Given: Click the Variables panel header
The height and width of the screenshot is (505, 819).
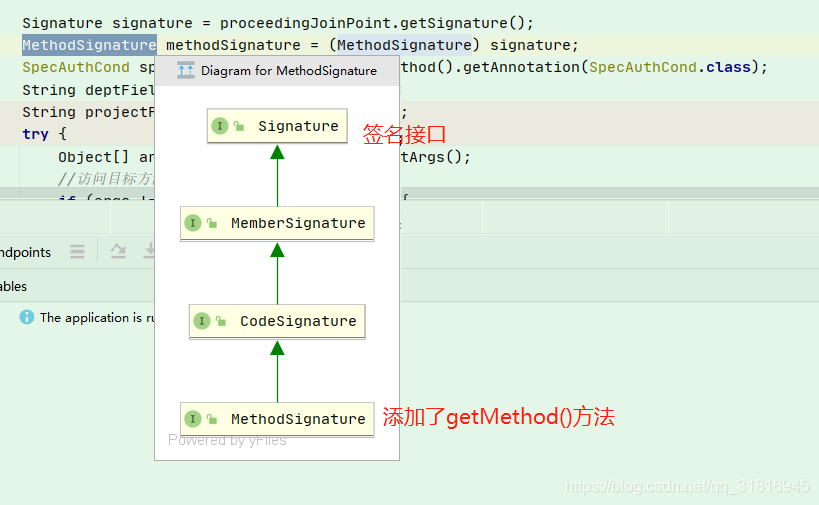Looking at the screenshot, I should 14,286.
